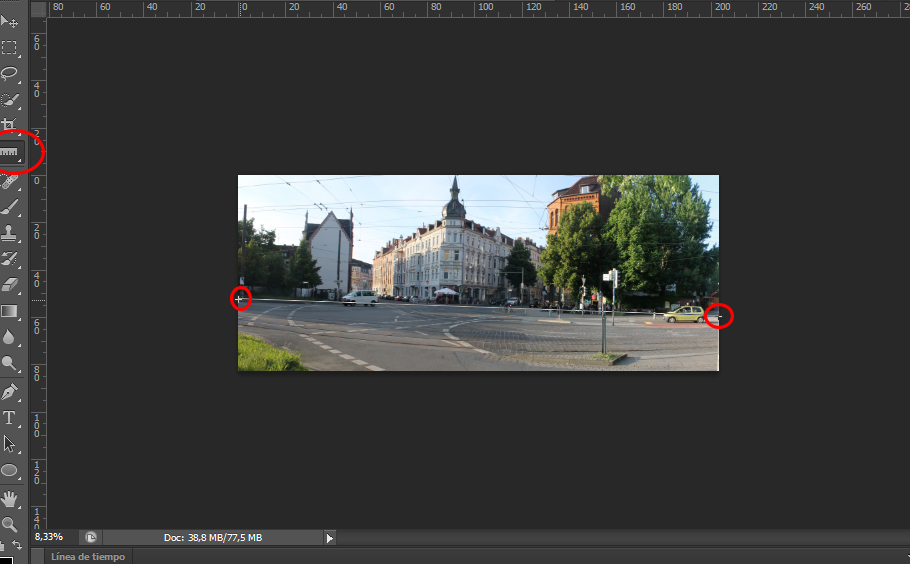Image resolution: width=910 pixels, height=564 pixels.
Task: Select the History Brush tool
Action: [x=10, y=259]
